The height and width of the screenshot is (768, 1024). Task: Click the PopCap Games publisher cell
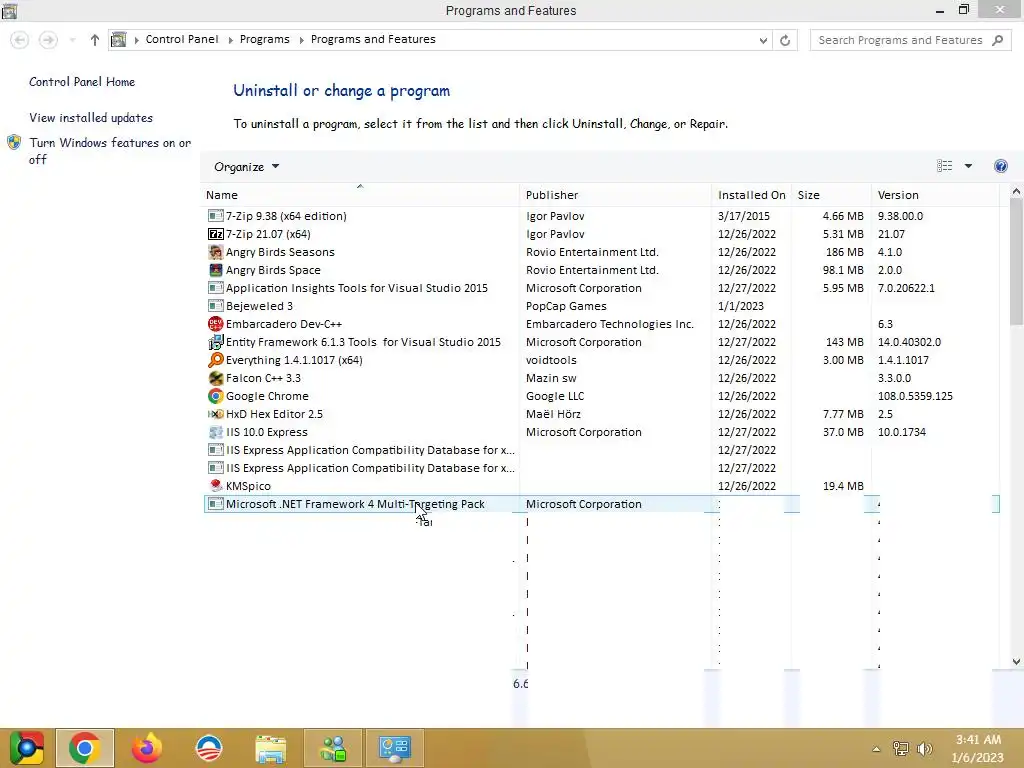pos(566,306)
